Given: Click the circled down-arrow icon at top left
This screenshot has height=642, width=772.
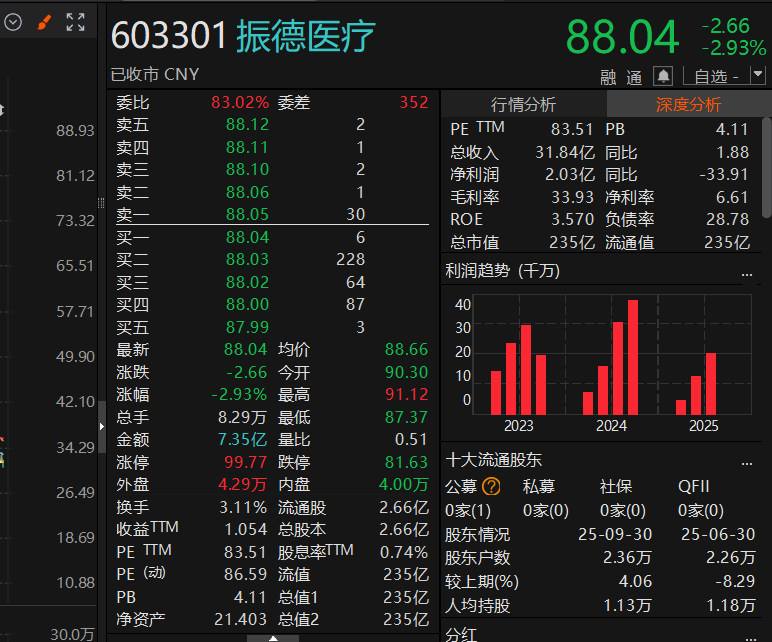Looking at the screenshot, I should point(13,22).
